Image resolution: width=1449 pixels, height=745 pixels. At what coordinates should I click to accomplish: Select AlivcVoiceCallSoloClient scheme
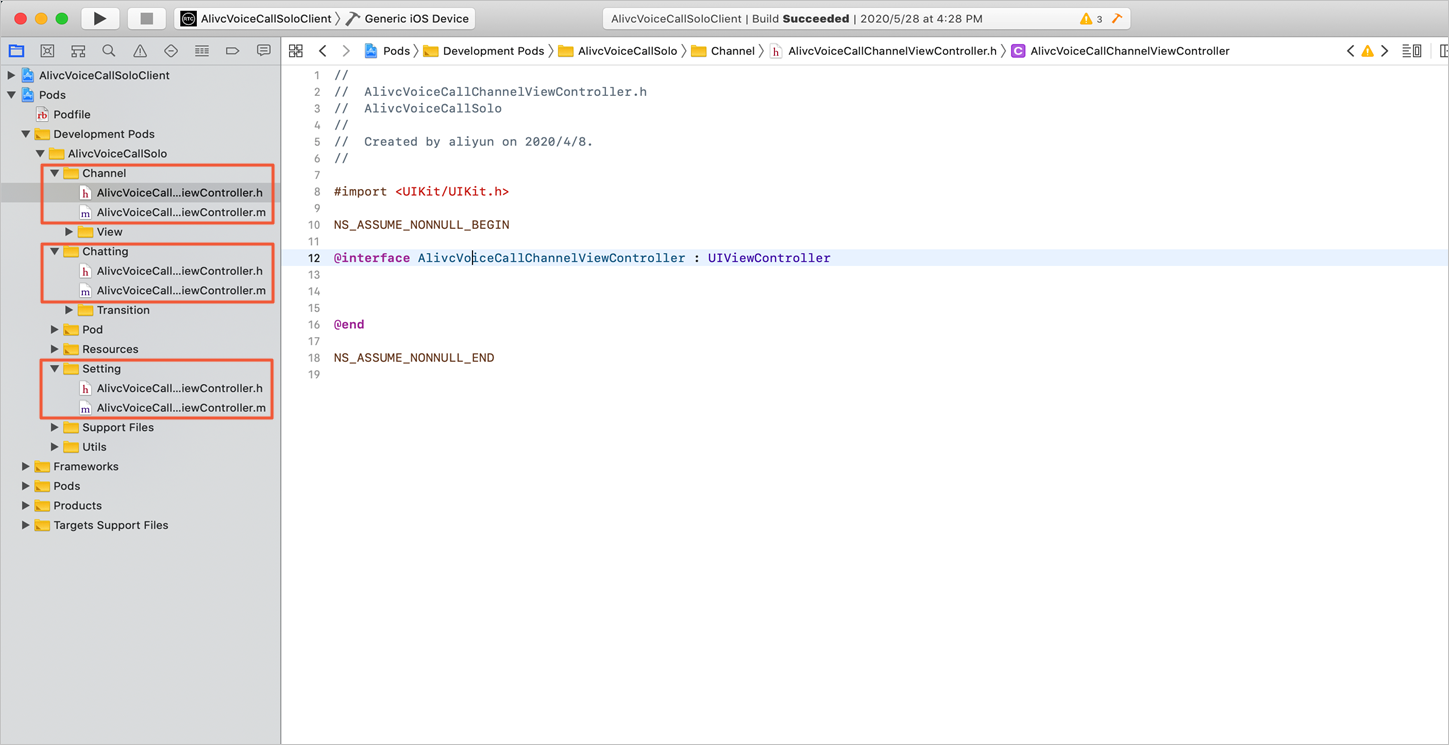tap(256, 19)
